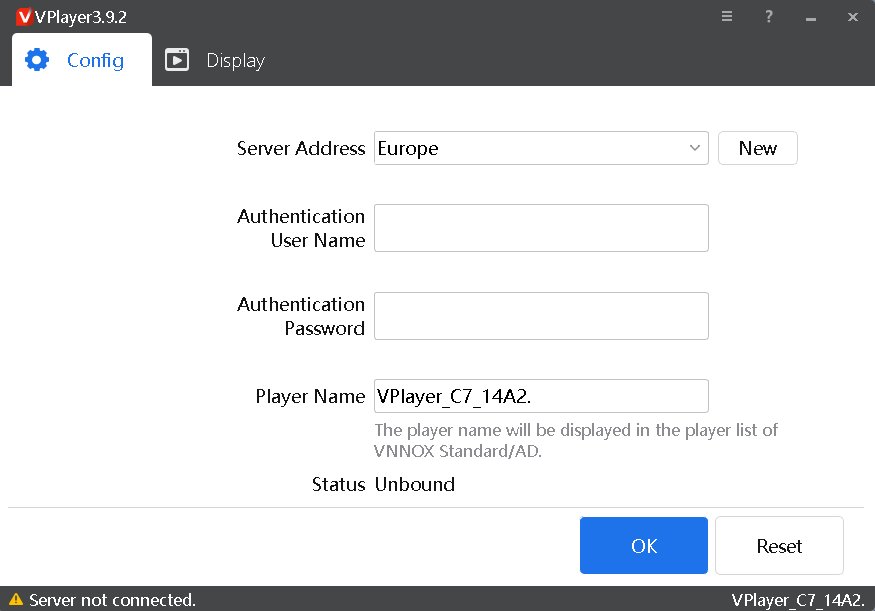Screen dimensions: 875x611
Task: Minimize the VPlayer window
Action: (811, 18)
